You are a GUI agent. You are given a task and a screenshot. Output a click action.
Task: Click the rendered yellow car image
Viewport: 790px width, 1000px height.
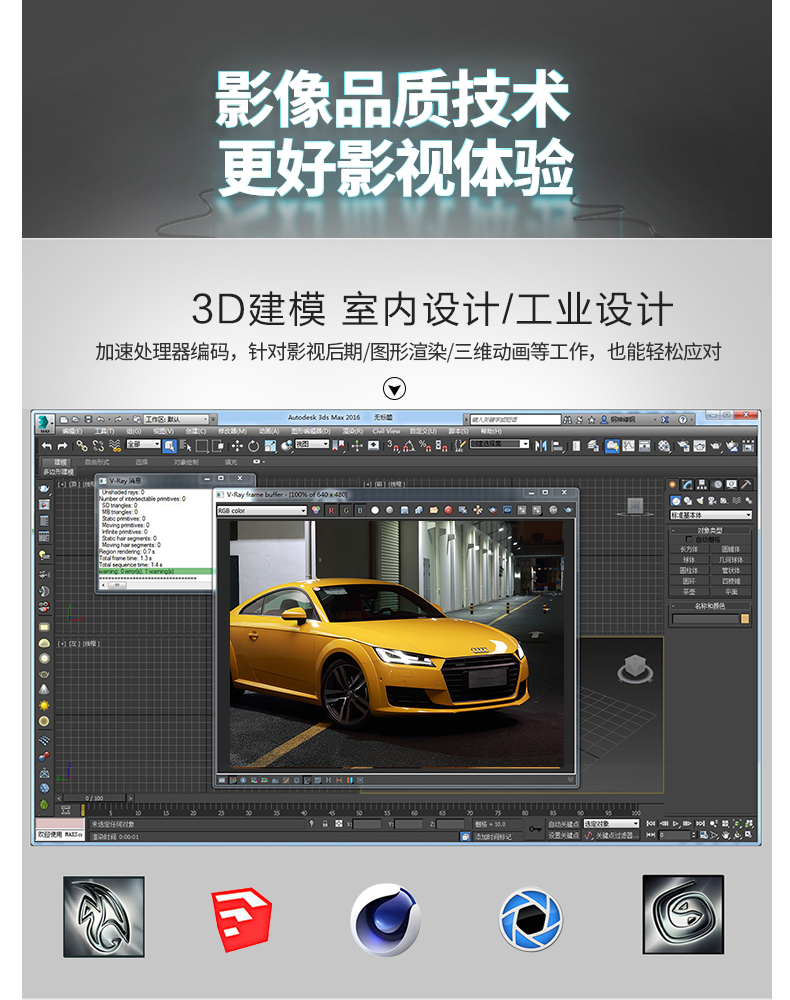click(397, 644)
